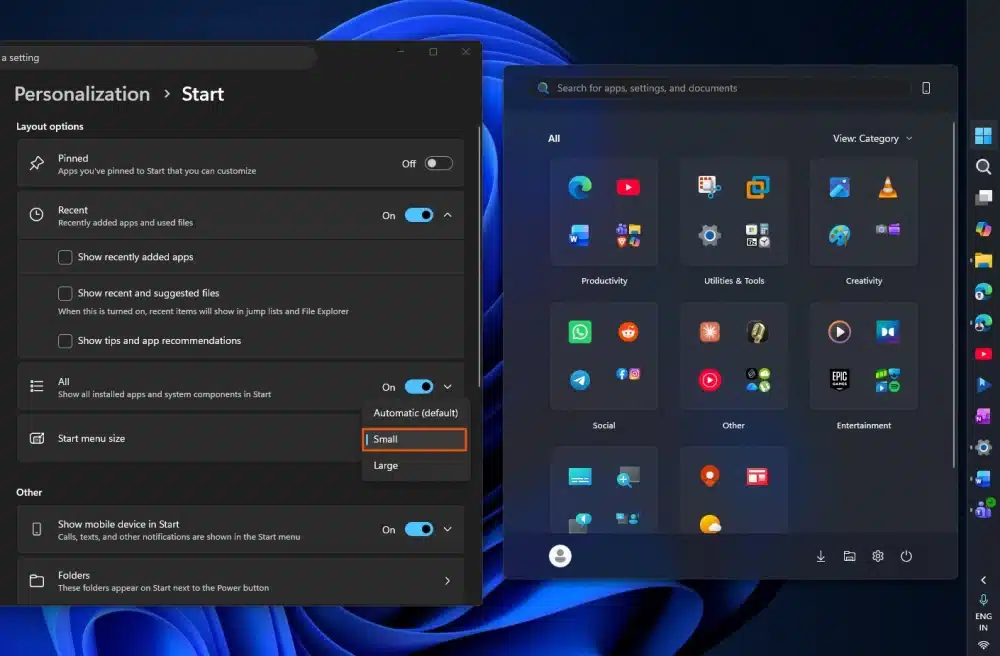Viewport: 1000px width, 656px height.
Task: Open Media Player in Entertainment group
Action: [839, 332]
